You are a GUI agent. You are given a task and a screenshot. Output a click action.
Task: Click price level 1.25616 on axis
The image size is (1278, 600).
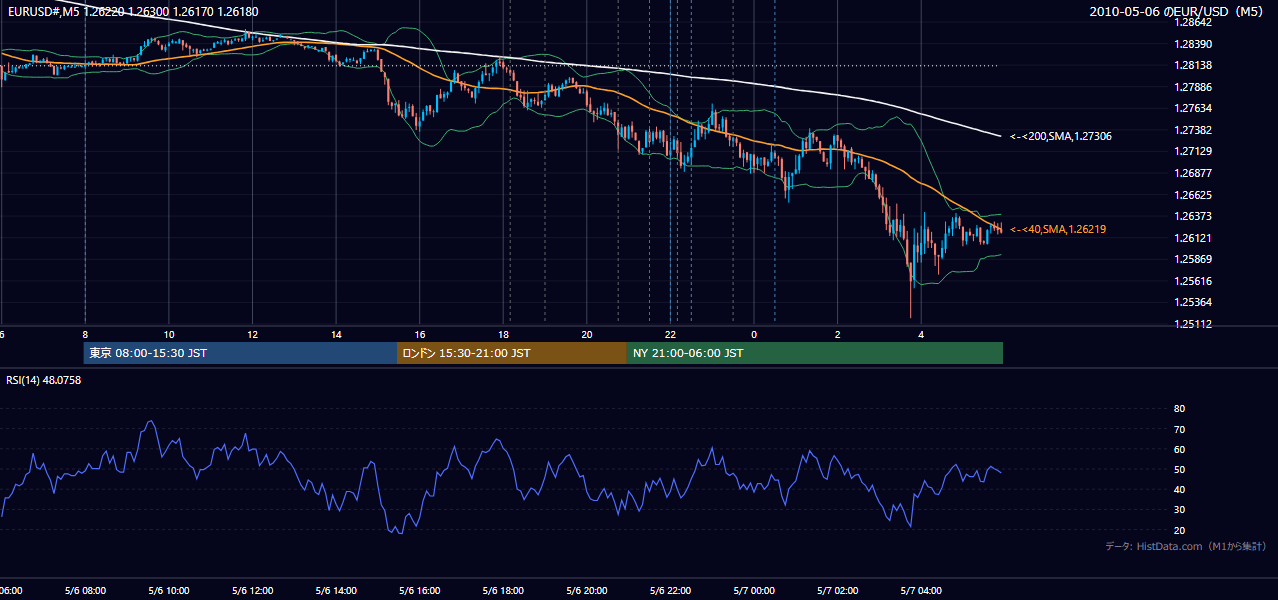pos(1192,281)
